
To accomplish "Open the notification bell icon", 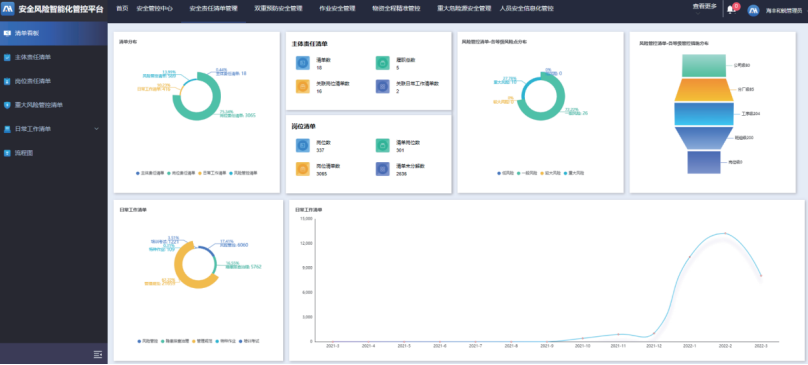I will point(730,10).
